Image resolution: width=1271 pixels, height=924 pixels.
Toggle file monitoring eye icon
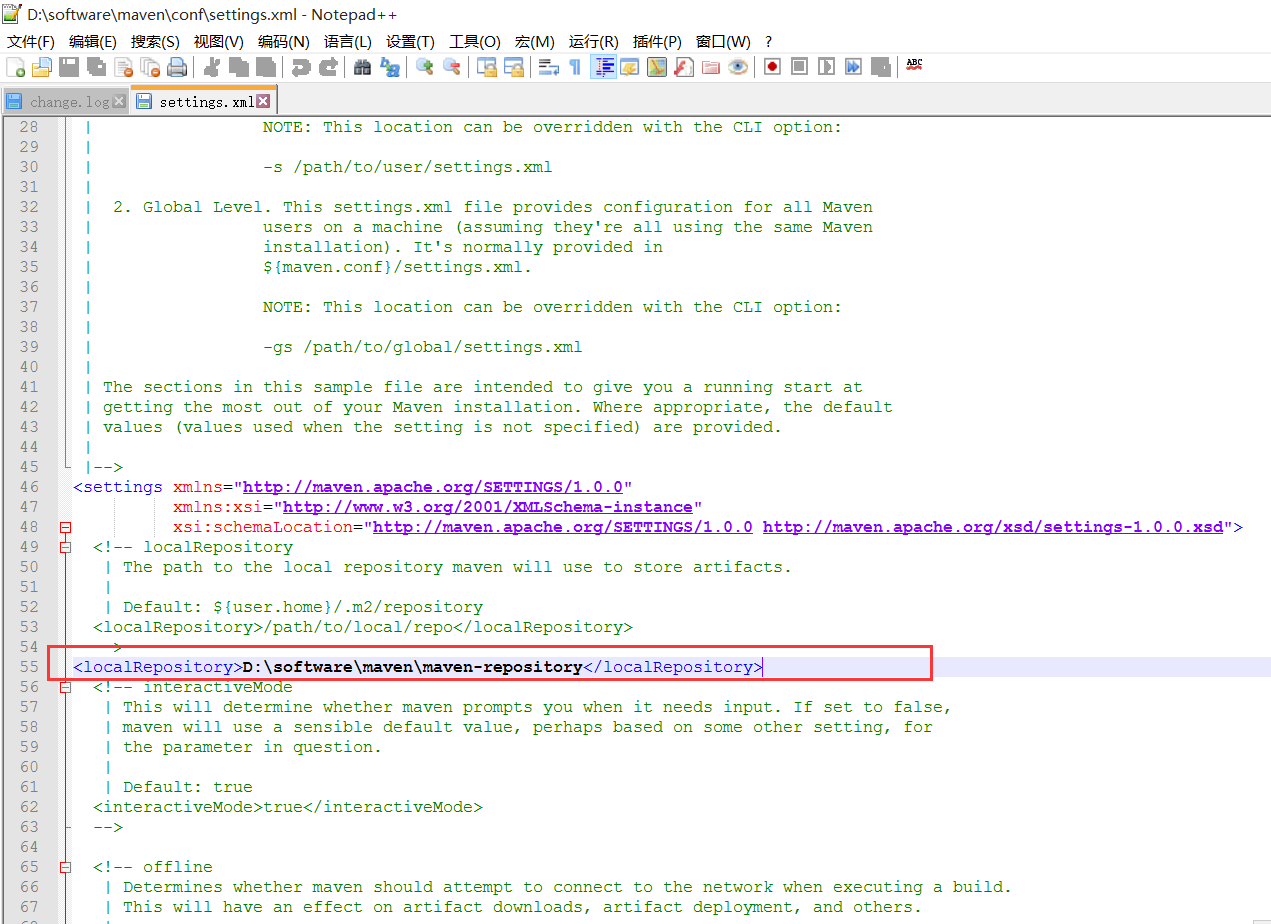(738, 67)
